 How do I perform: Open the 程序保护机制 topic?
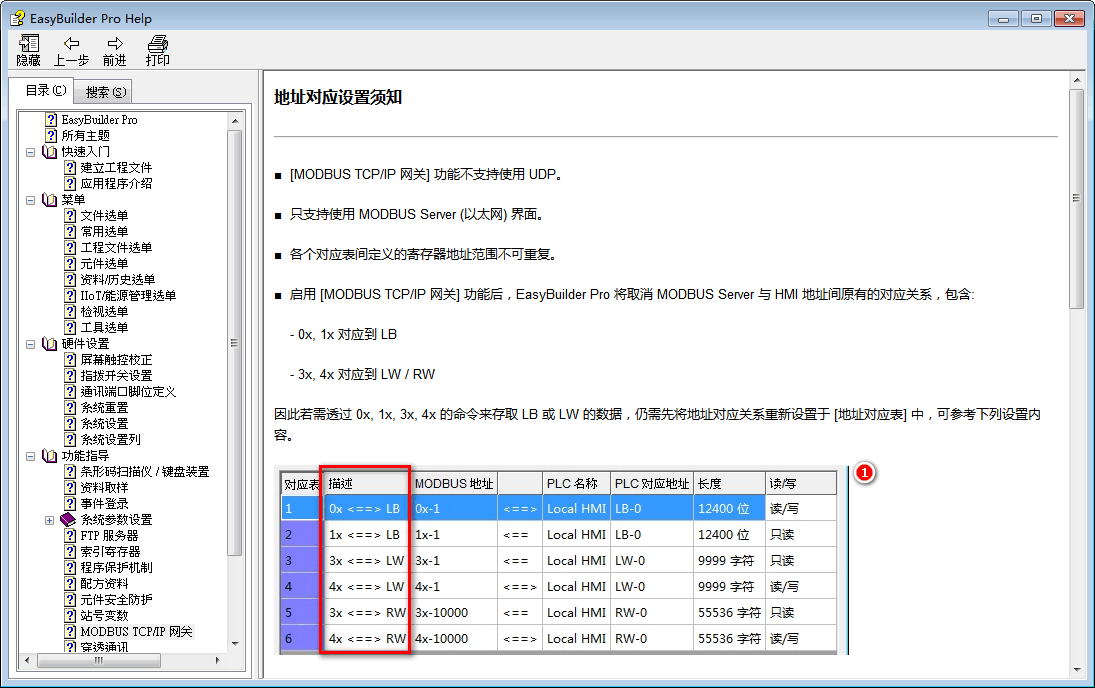(x=116, y=568)
